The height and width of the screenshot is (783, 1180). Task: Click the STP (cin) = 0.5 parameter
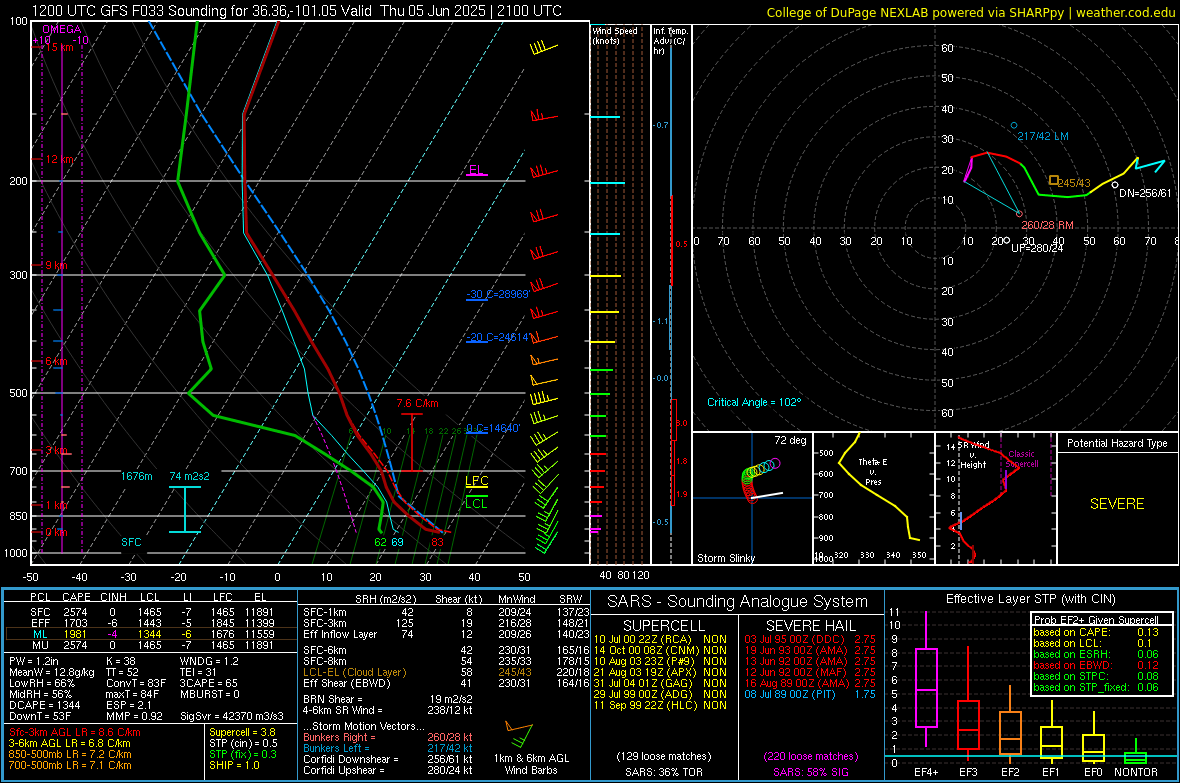point(243,743)
